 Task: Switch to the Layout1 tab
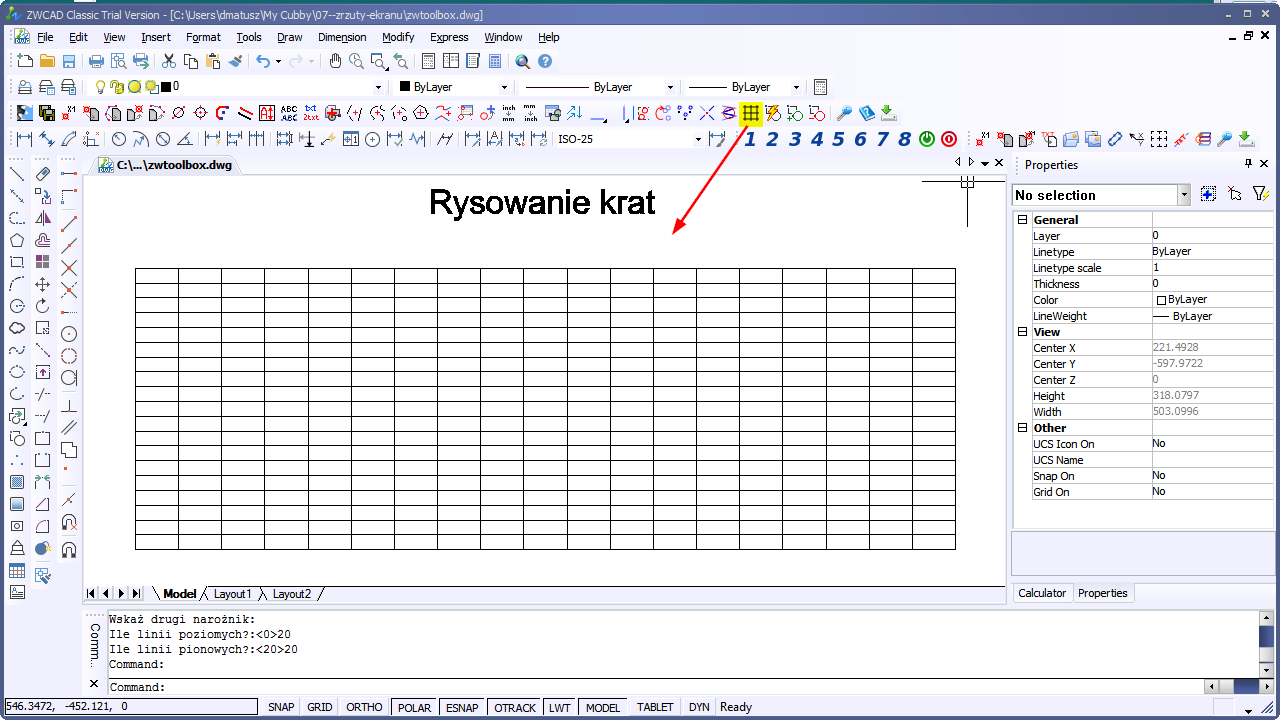pos(232,594)
